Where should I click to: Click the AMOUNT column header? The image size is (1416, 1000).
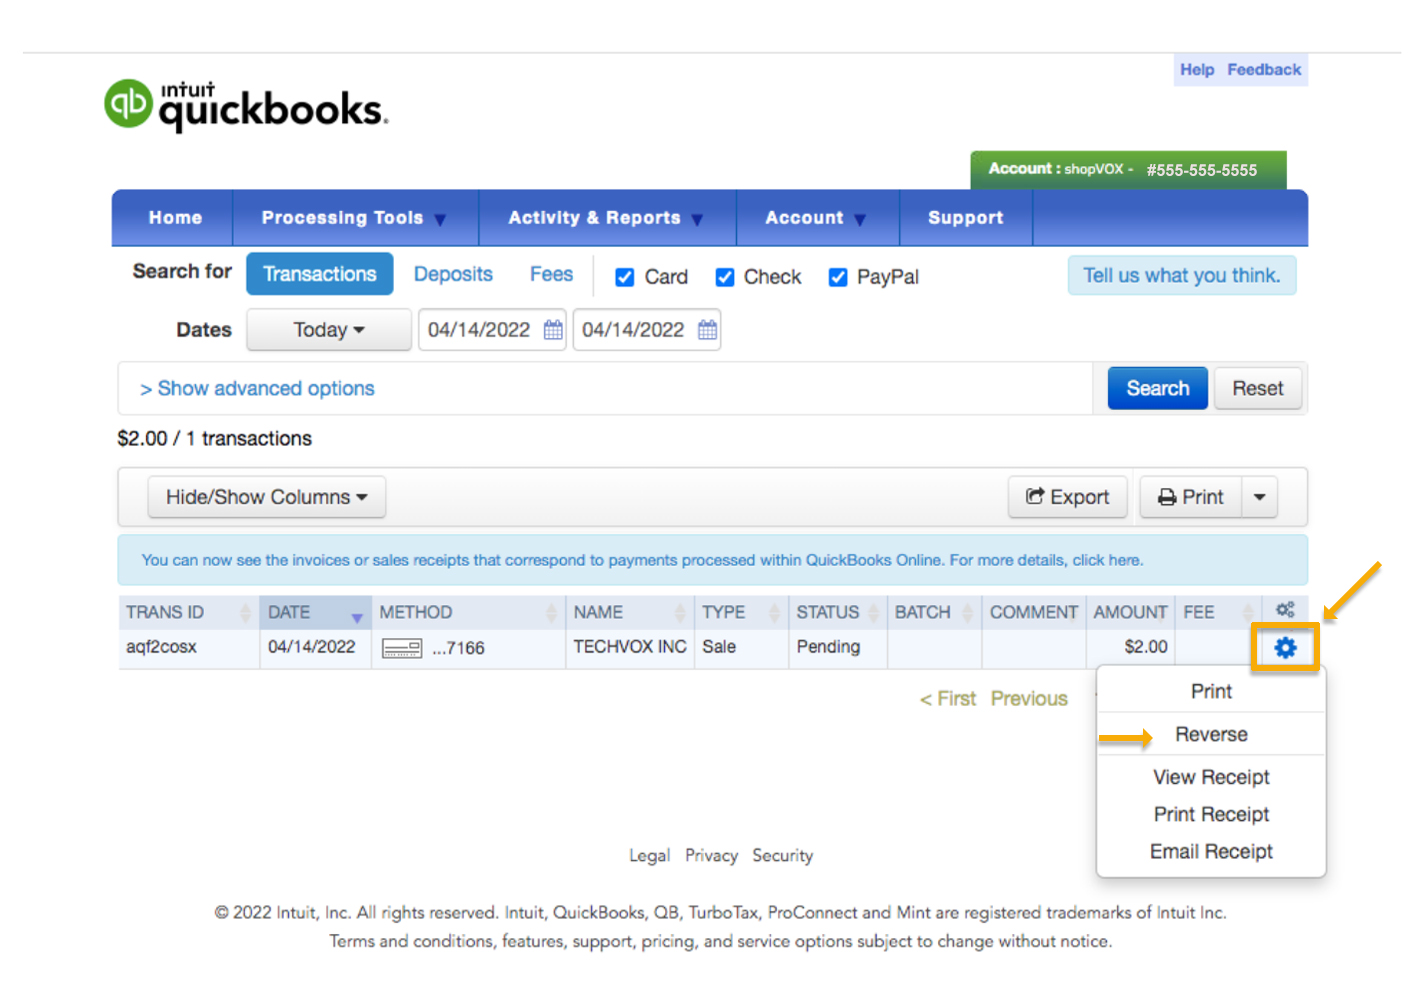click(1130, 612)
